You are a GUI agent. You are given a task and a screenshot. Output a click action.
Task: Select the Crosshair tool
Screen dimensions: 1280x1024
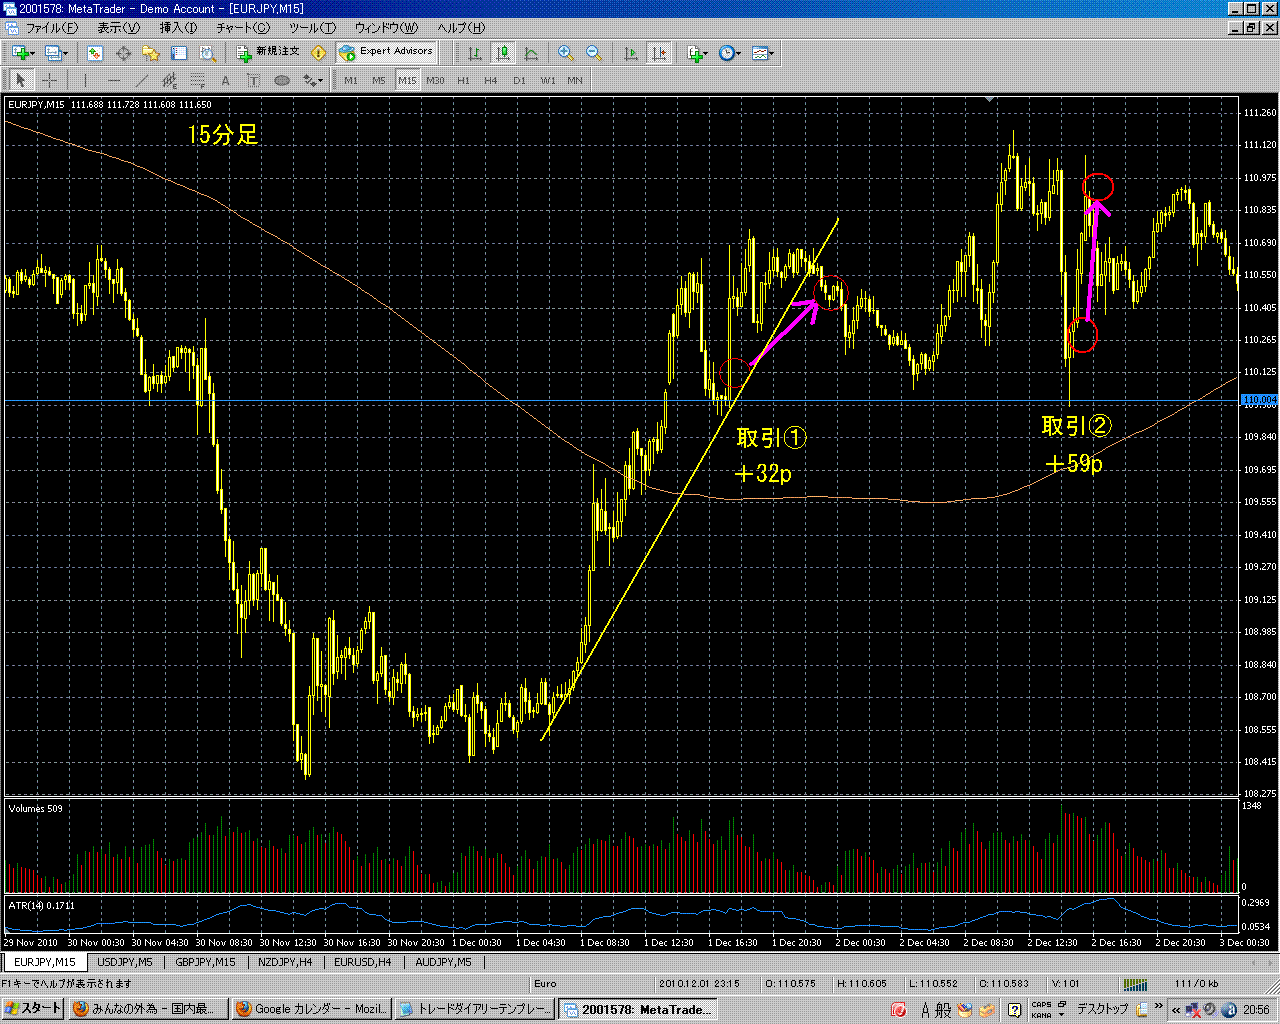(48, 80)
